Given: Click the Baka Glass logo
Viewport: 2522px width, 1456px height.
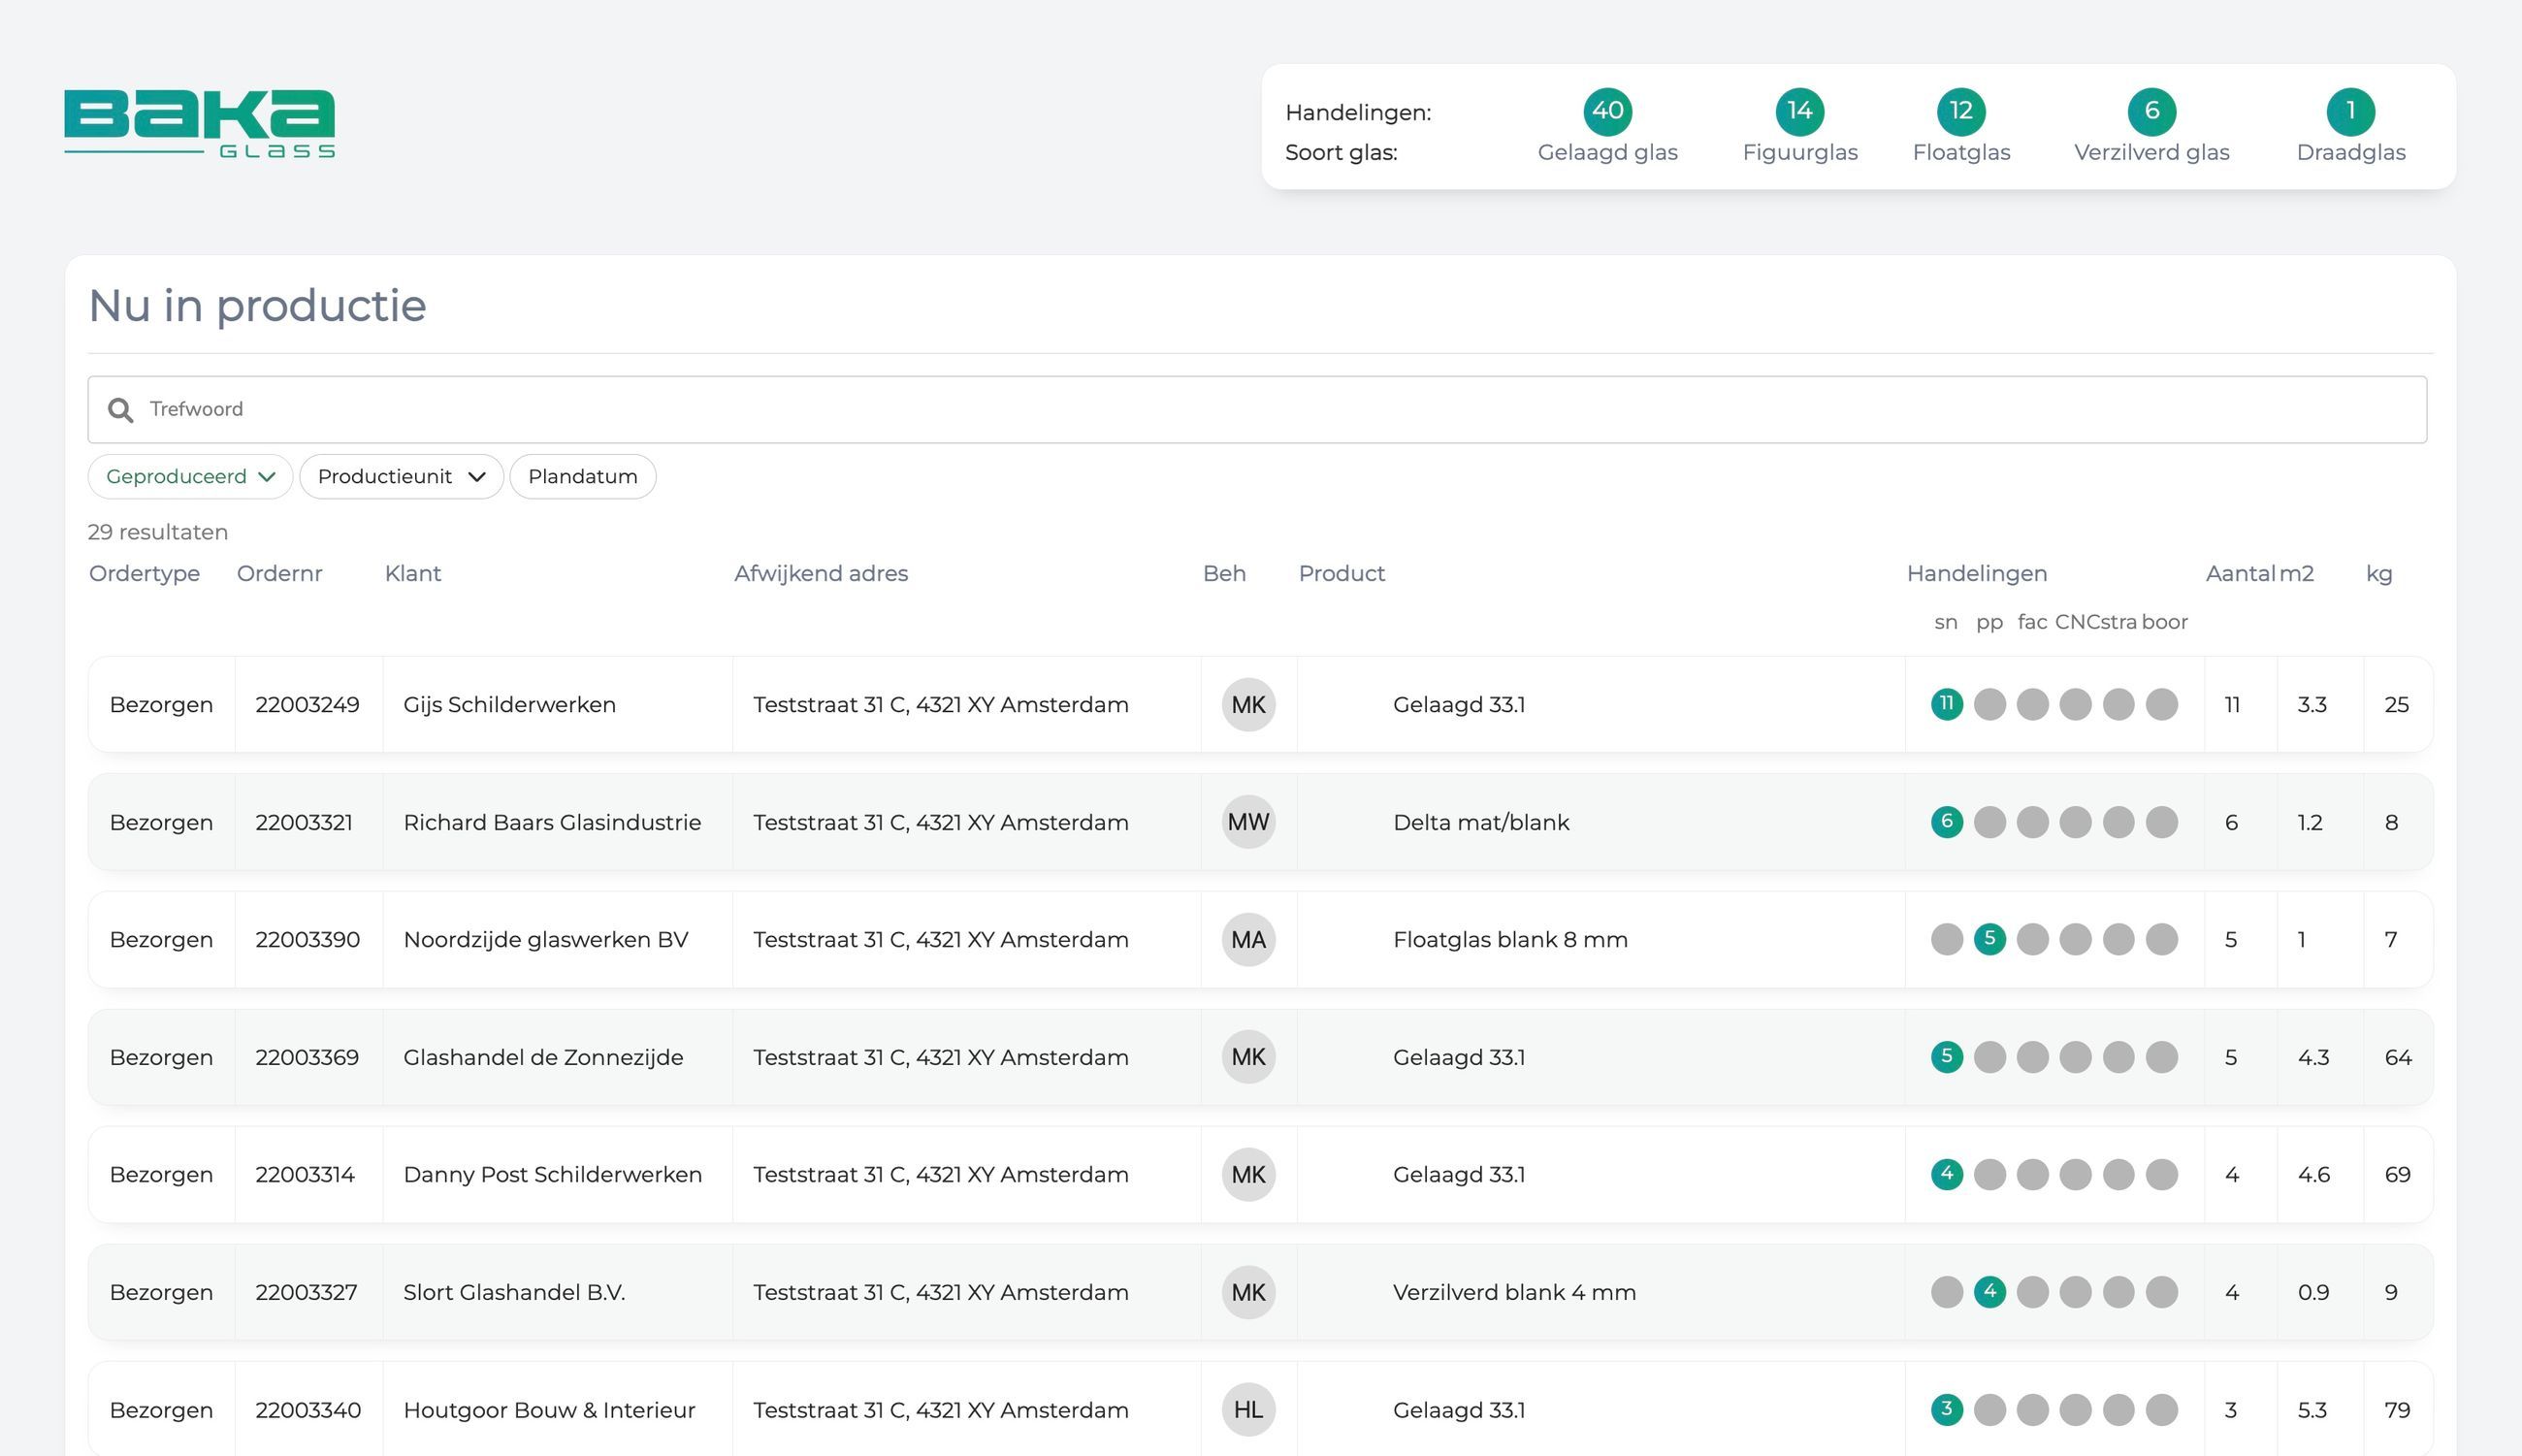Looking at the screenshot, I should pyautogui.click(x=200, y=124).
